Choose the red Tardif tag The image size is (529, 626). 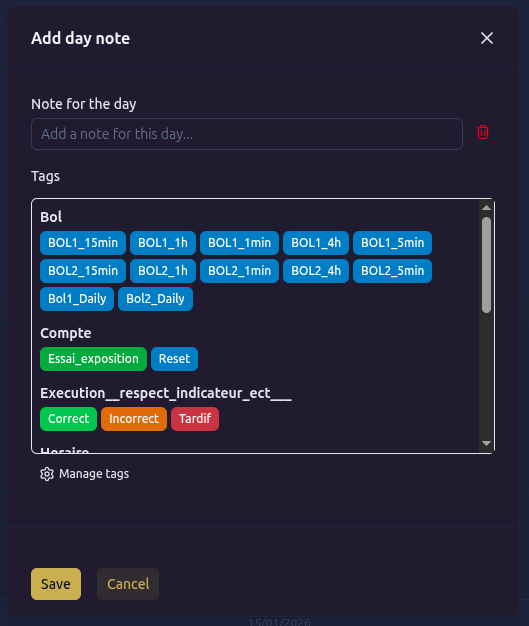(195, 419)
